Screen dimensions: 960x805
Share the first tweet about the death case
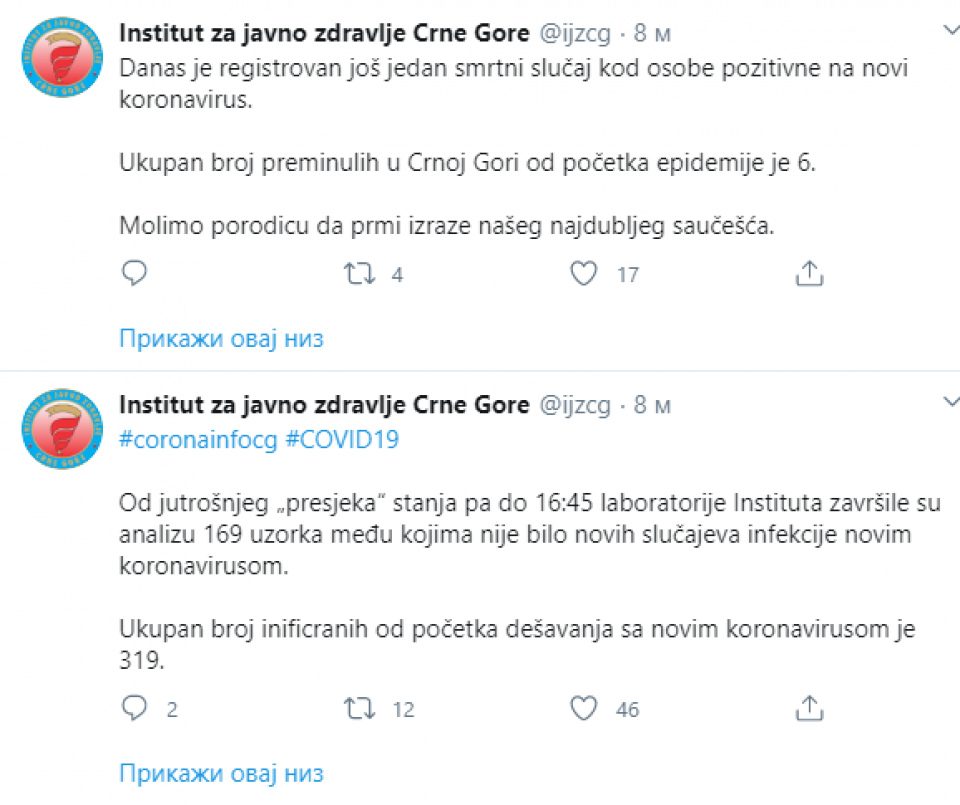point(808,273)
